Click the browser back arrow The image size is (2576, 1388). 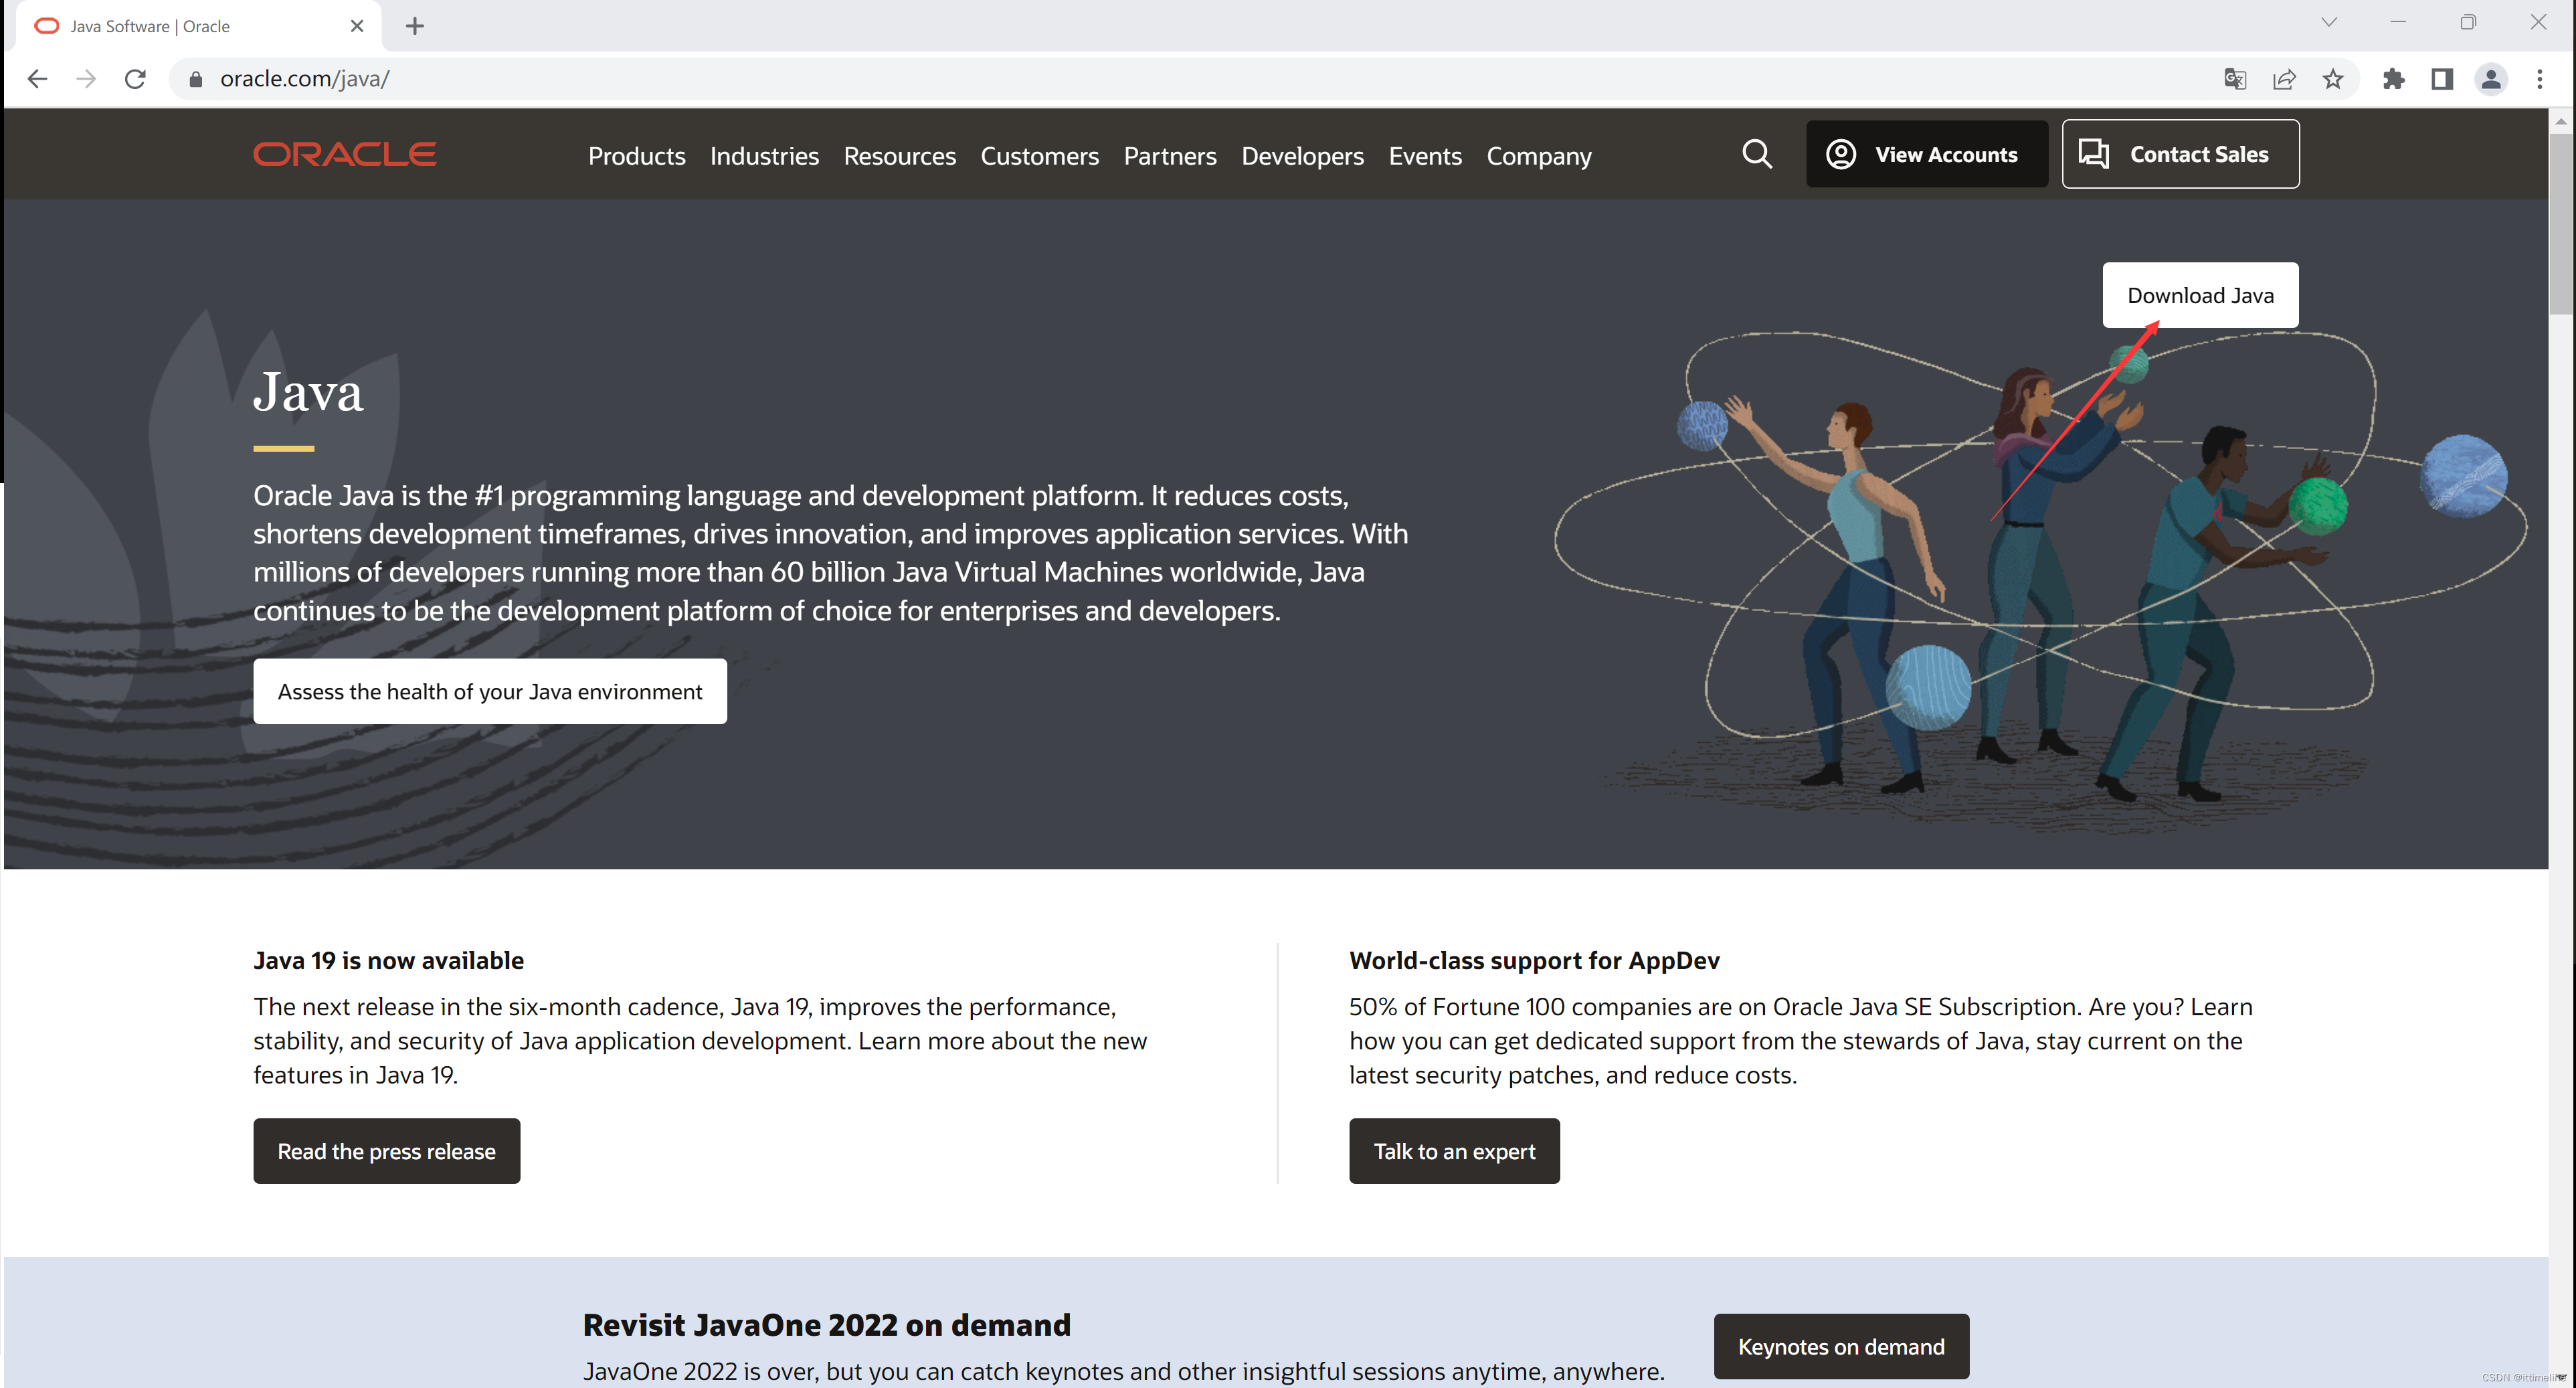(37, 79)
